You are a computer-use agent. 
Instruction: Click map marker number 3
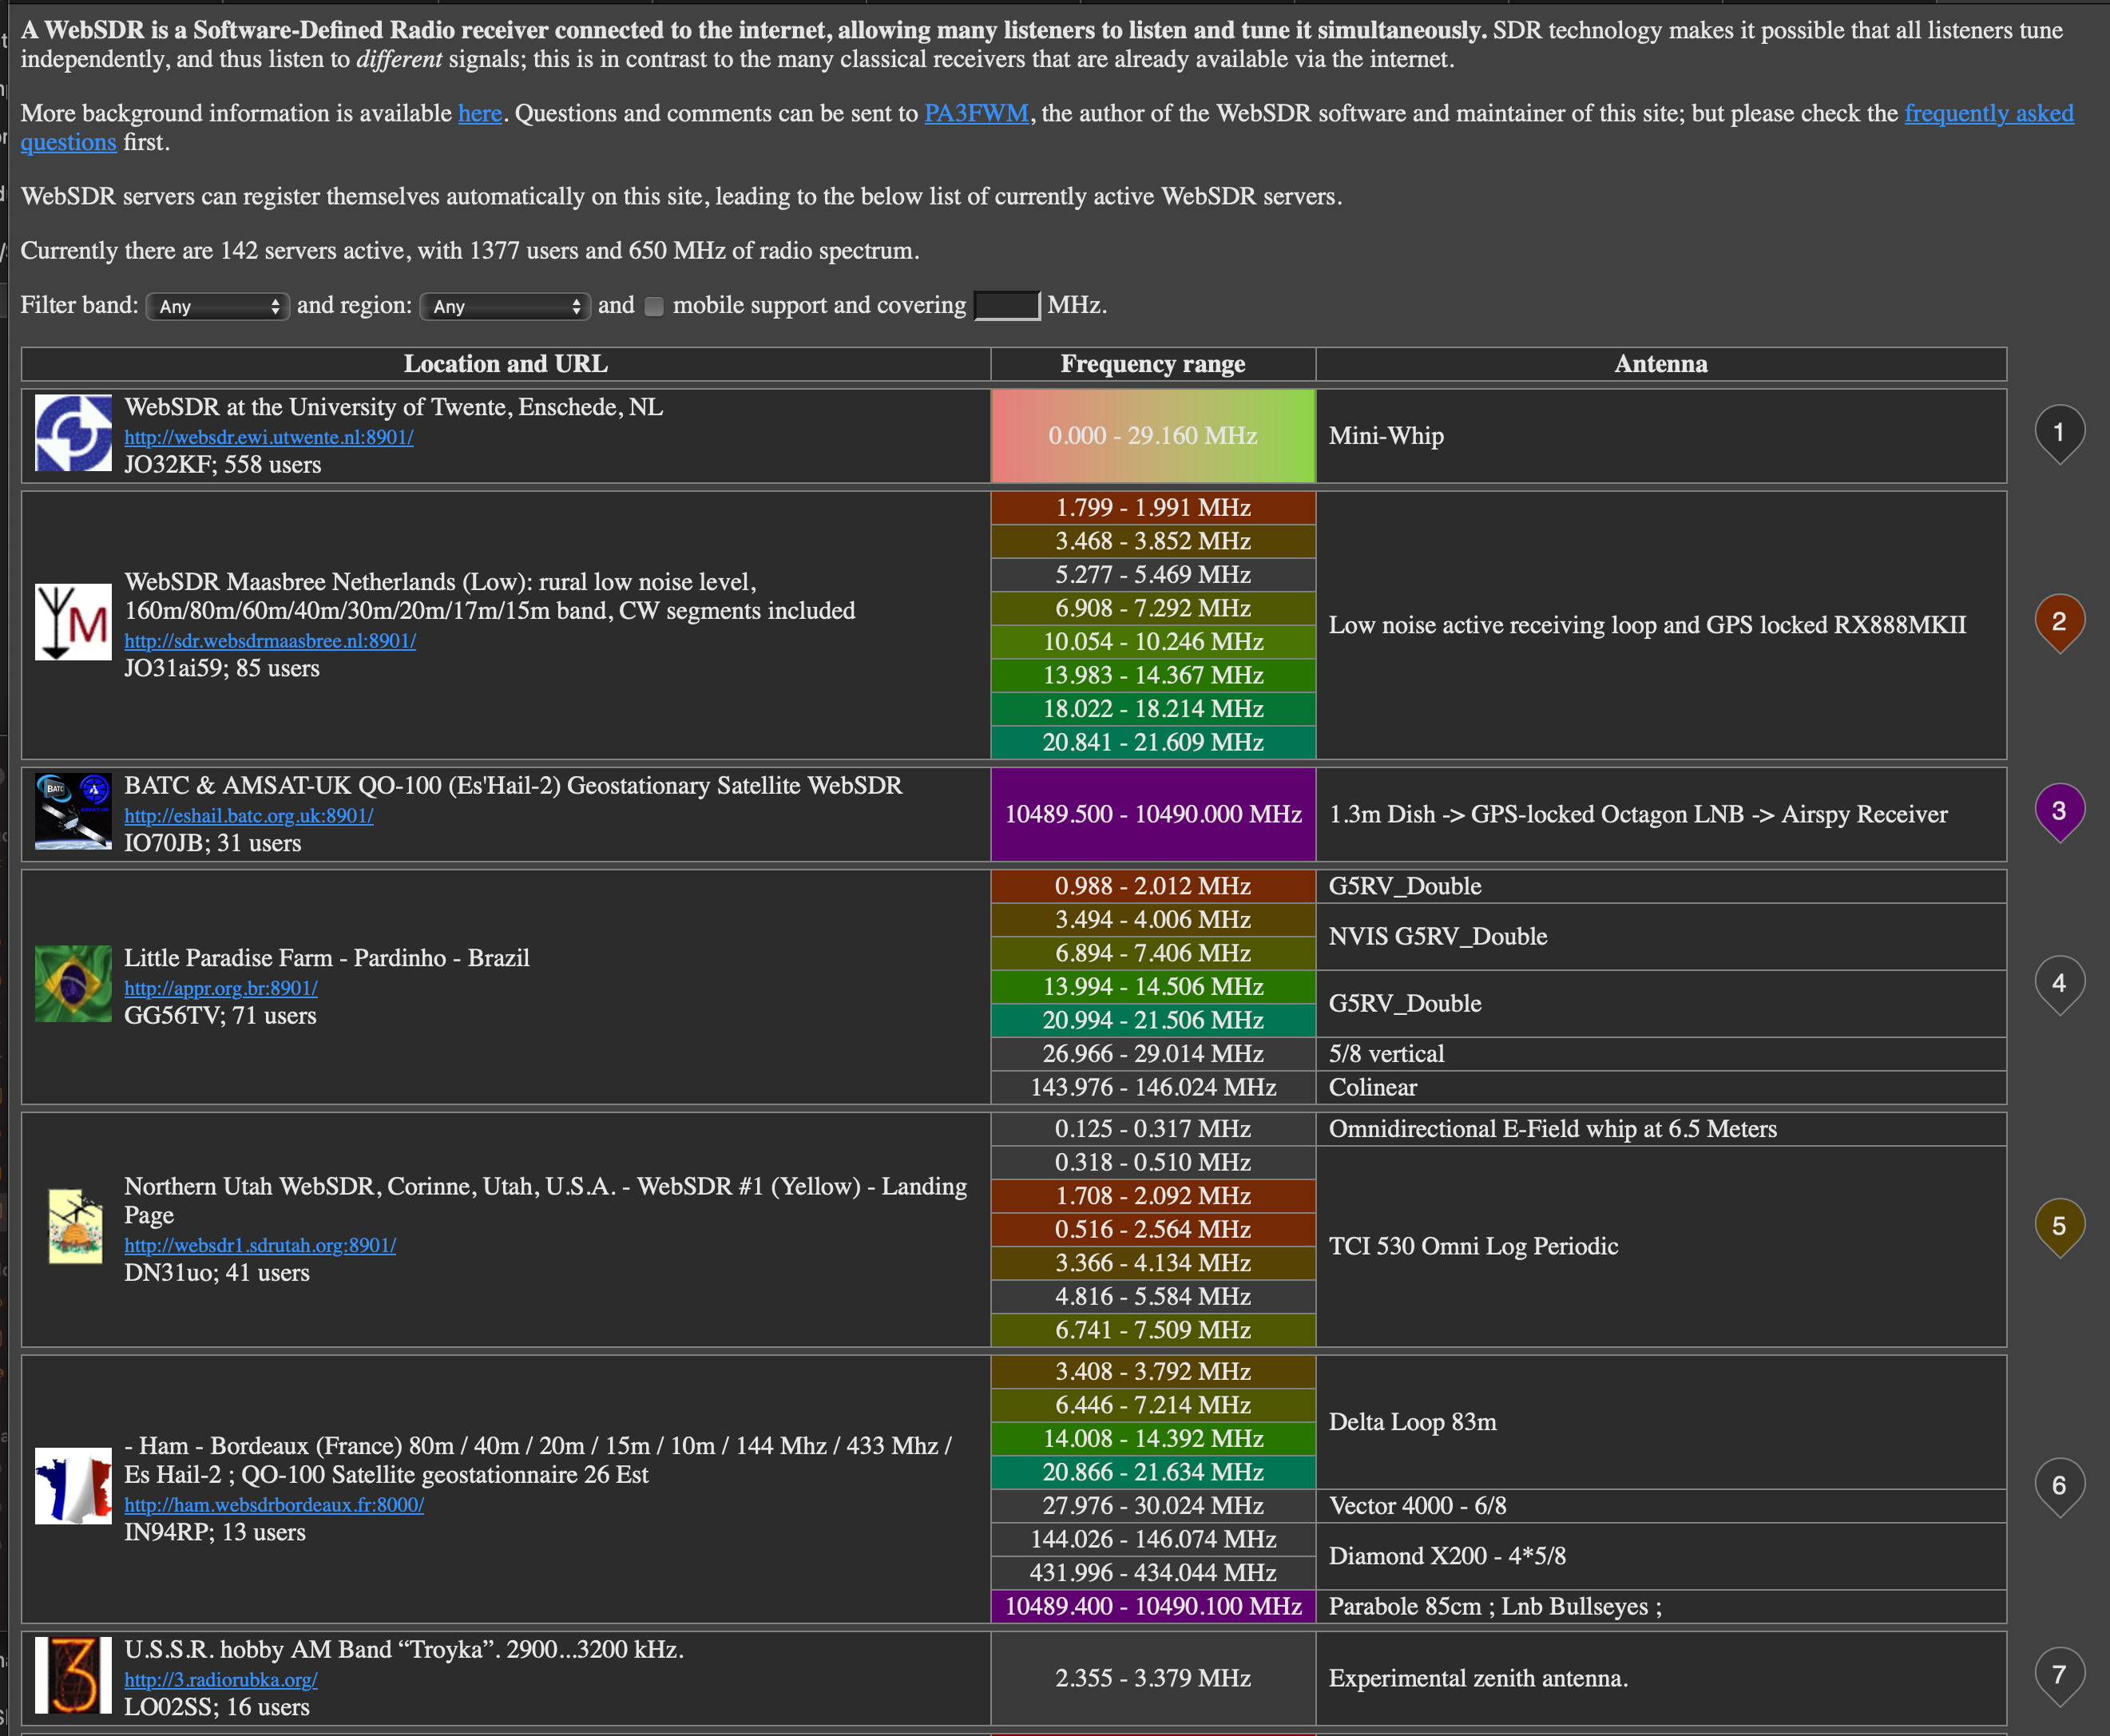(x=2059, y=810)
